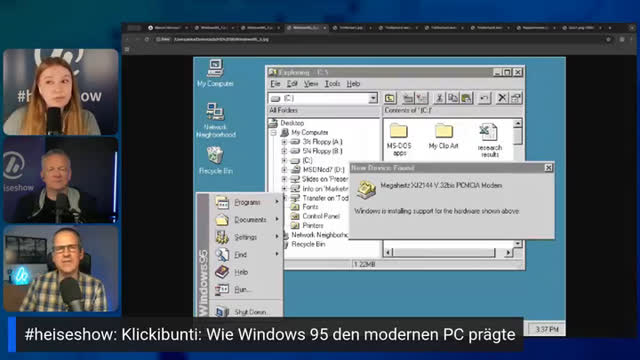This screenshot has width=640, height=360.
Task: Click the browser reload icon
Action: pos(147,40)
